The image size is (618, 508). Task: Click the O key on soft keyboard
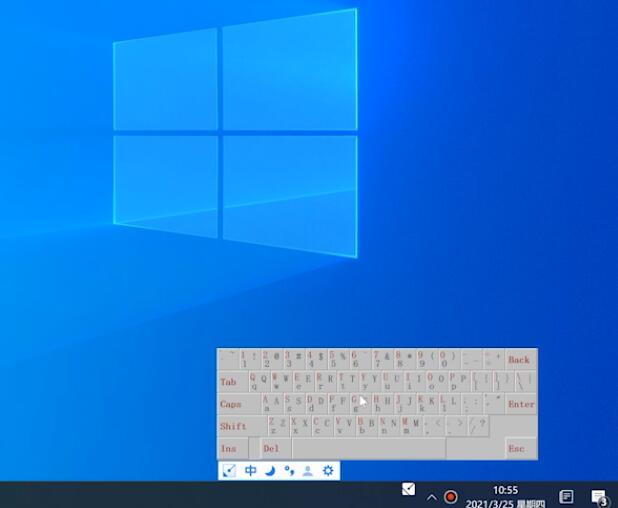pos(436,381)
